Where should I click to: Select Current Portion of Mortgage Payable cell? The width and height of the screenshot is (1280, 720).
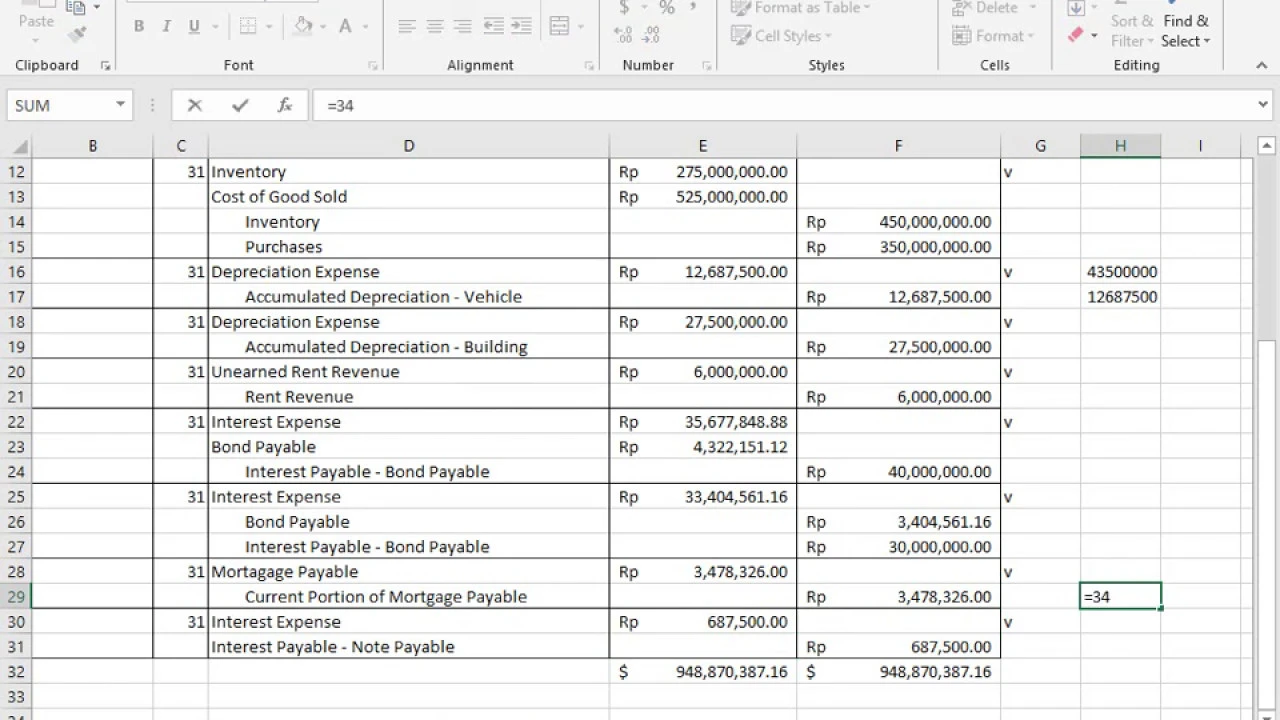click(x=408, y=596)
